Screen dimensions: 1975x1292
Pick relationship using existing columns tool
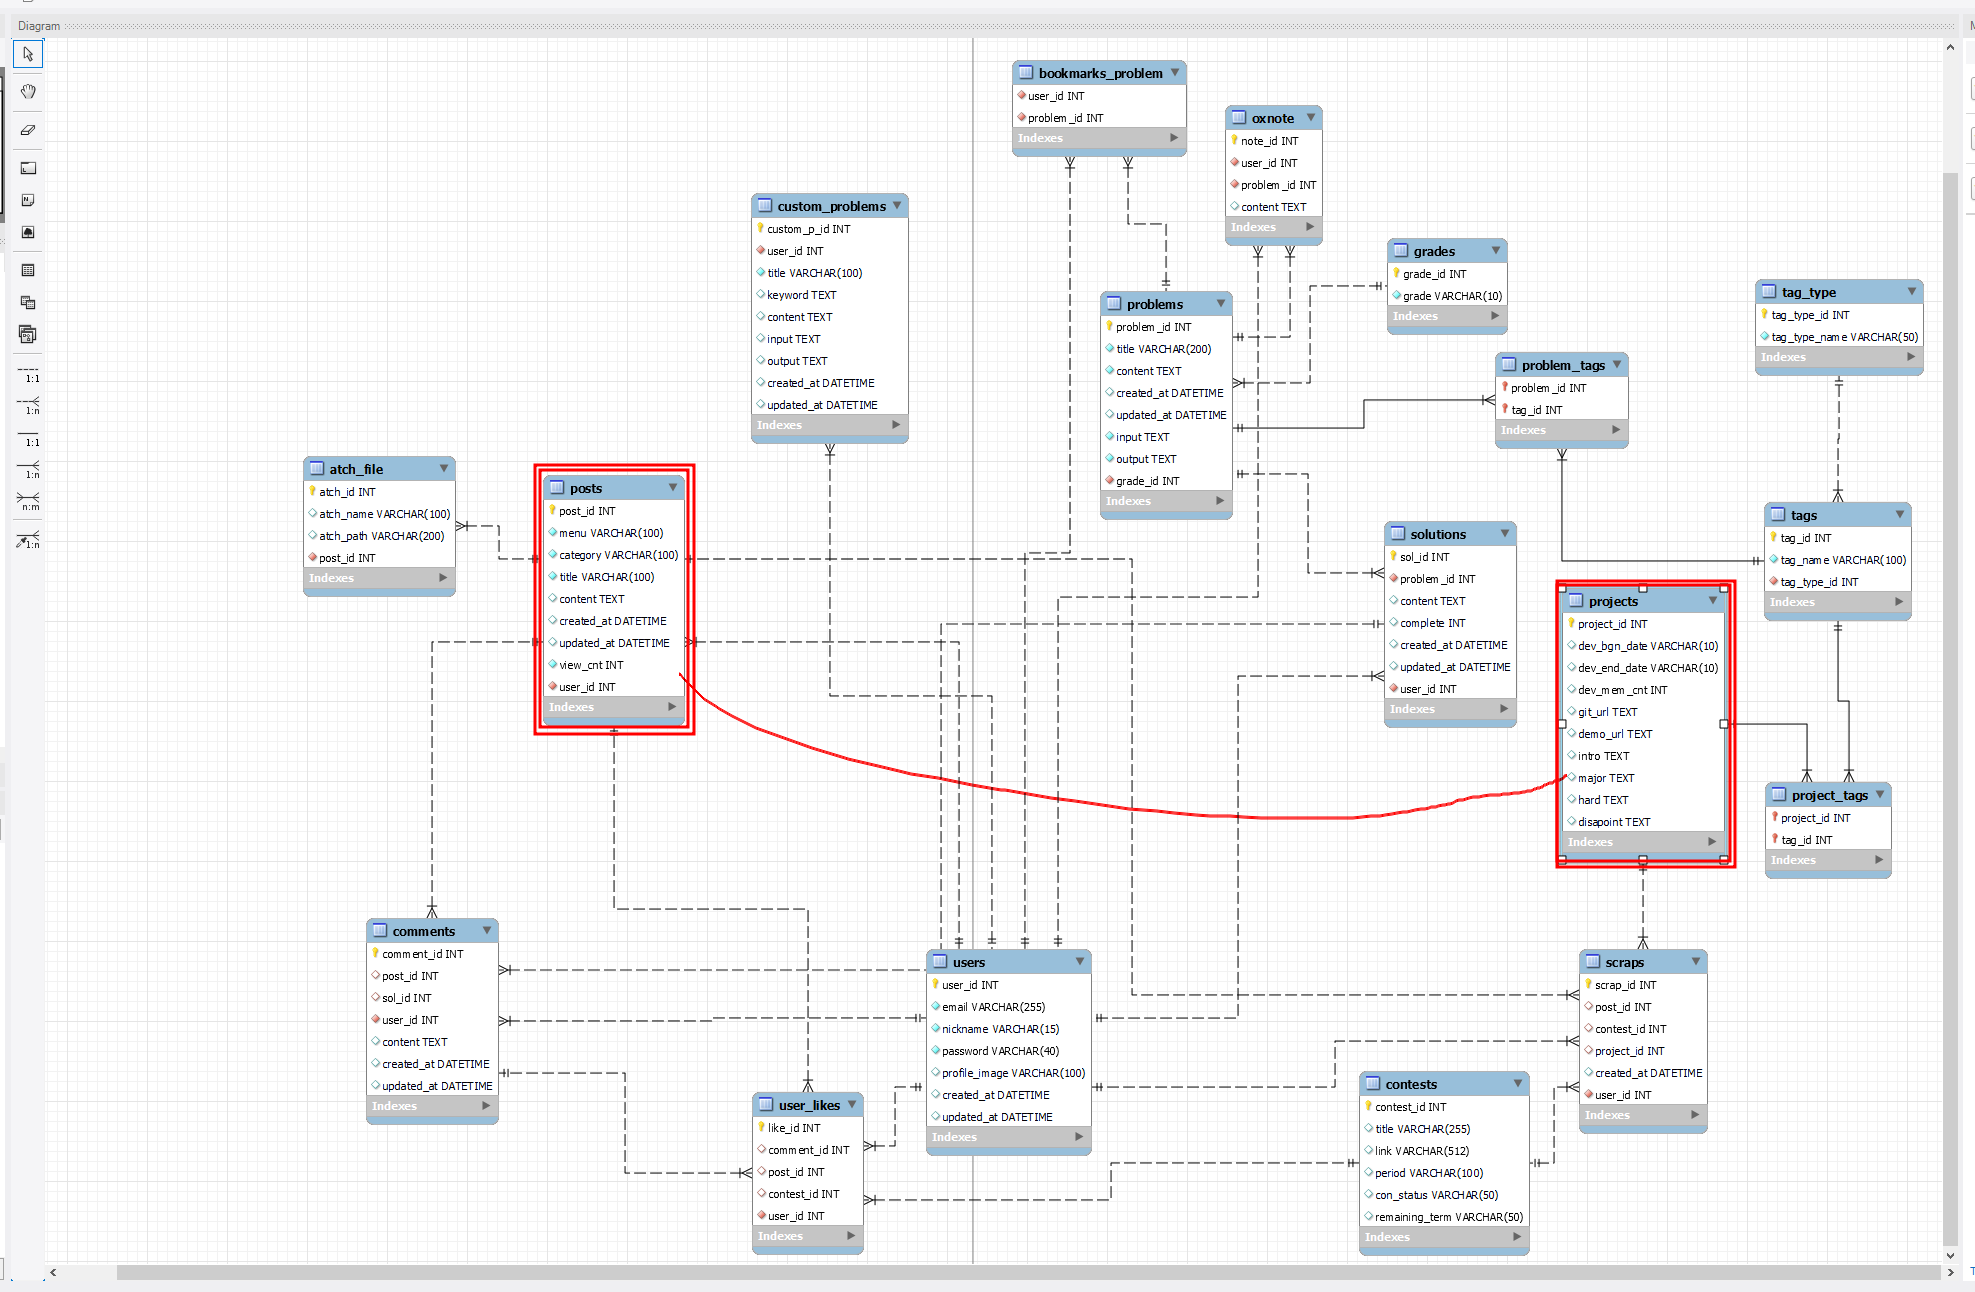coord(28,541)
